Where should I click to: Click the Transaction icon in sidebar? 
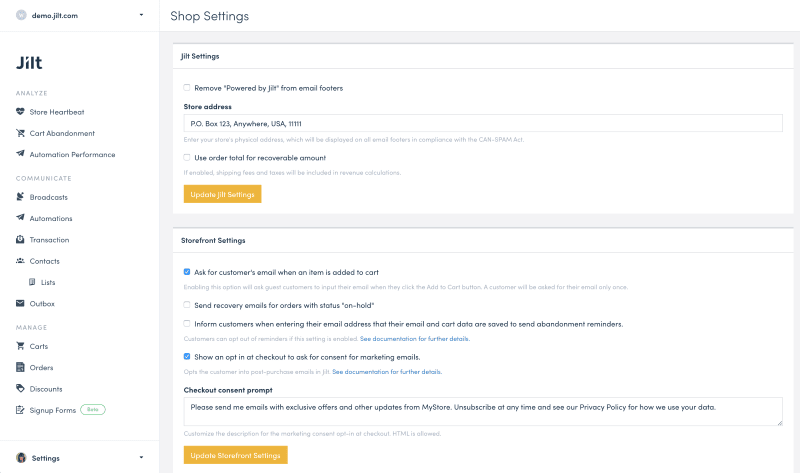click(20, 239)
